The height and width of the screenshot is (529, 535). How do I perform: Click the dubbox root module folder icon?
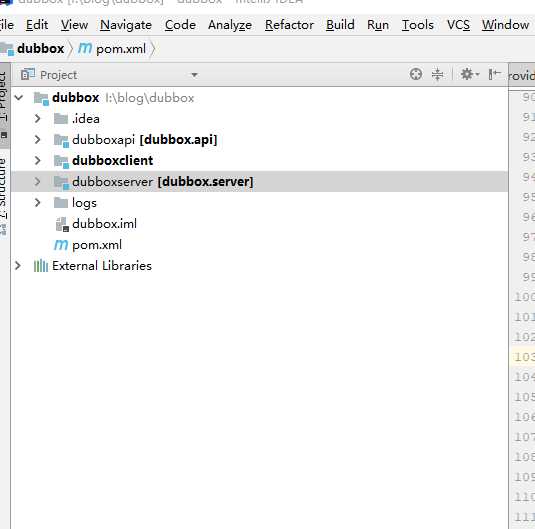point(41,99)
